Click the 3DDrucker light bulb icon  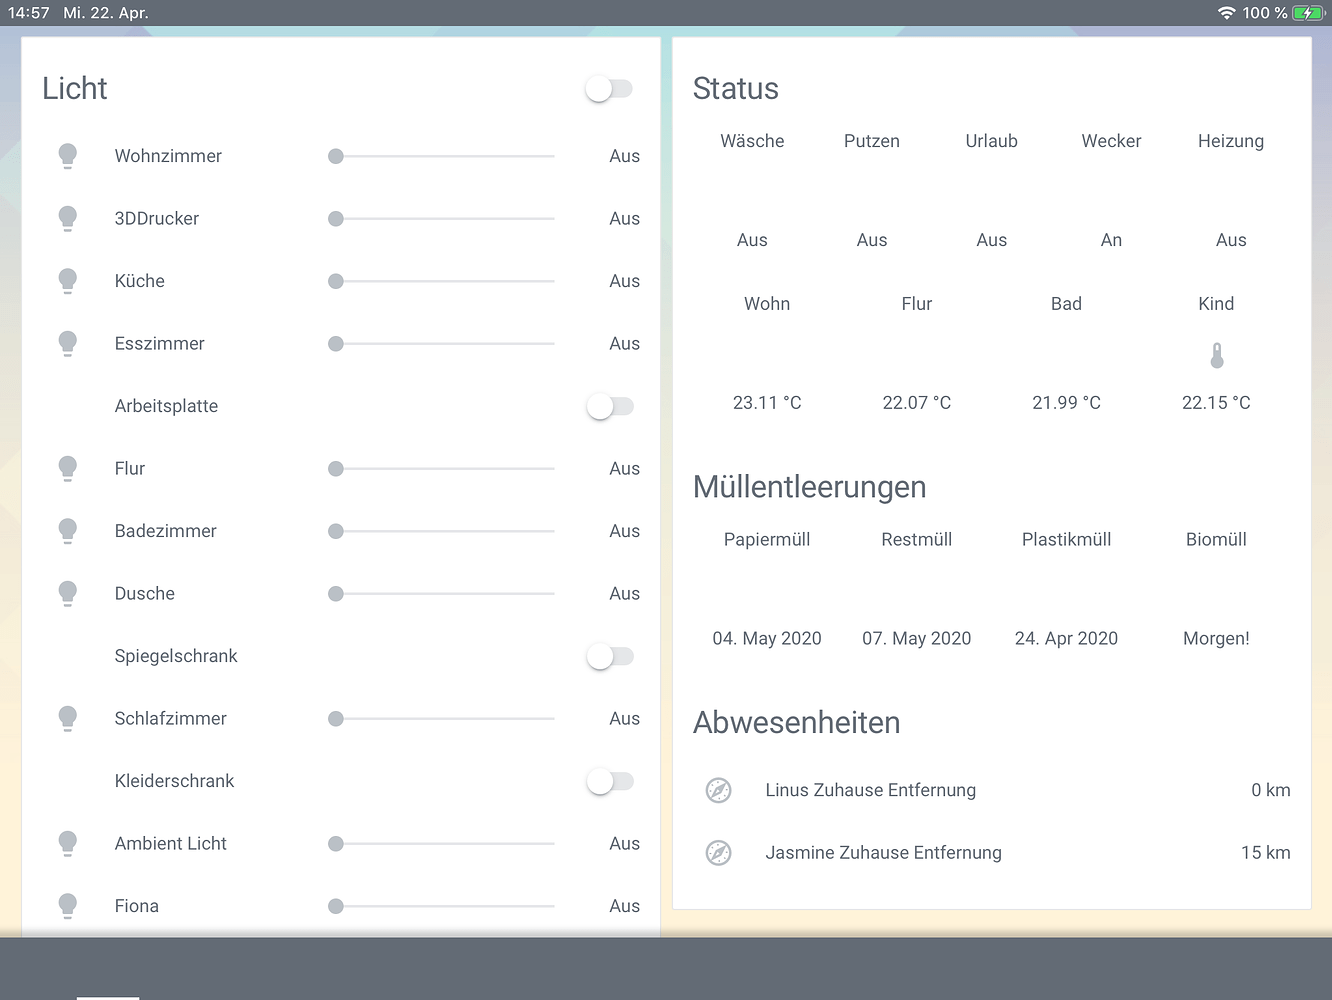68,218
